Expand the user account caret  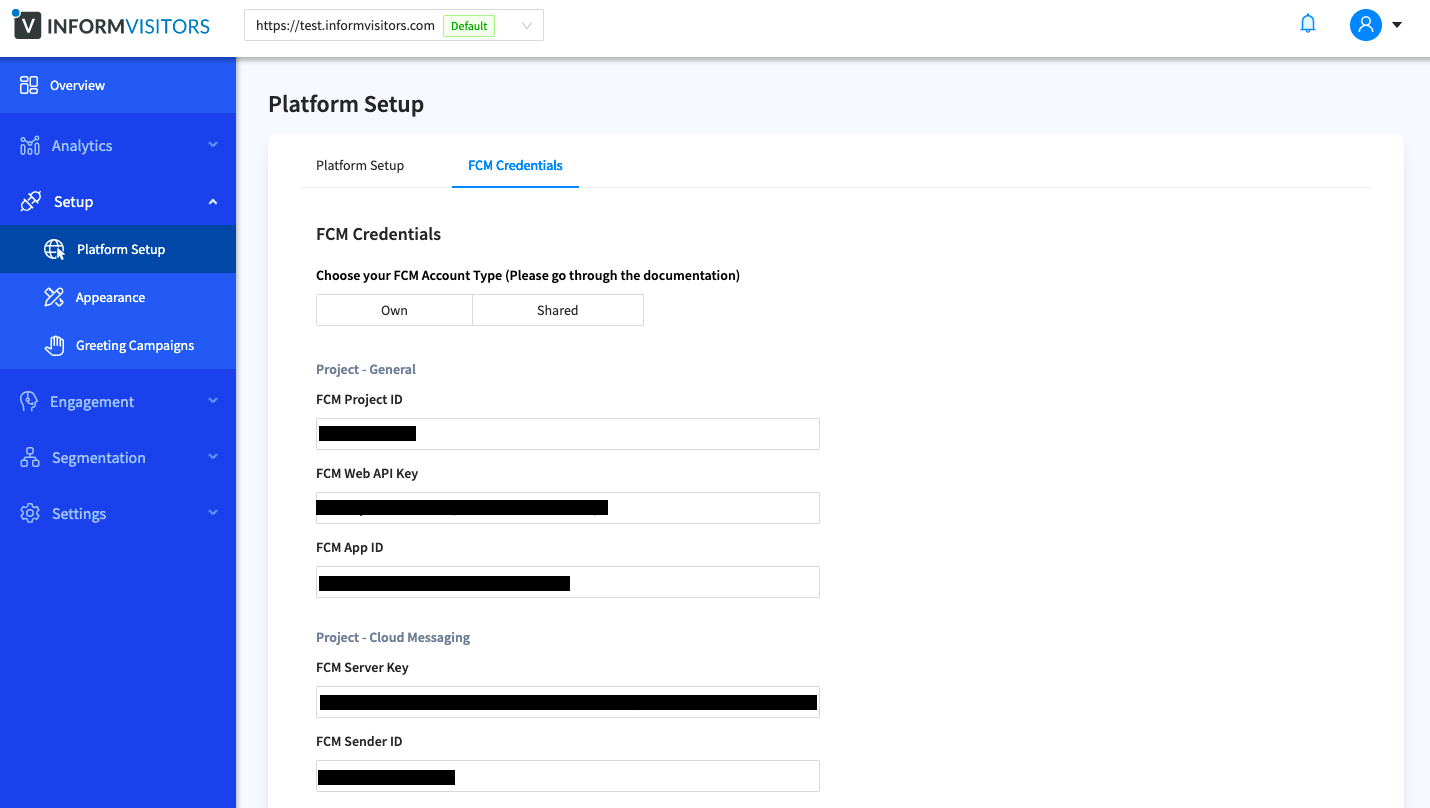click(x=1397, y=25)
